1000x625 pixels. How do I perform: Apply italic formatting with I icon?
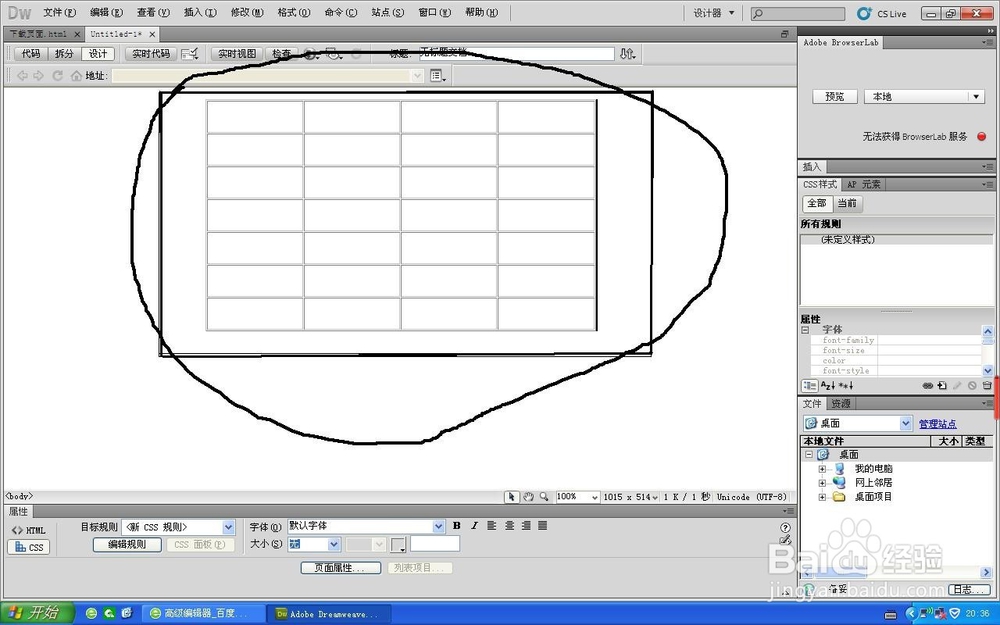[x=474, y=526]
